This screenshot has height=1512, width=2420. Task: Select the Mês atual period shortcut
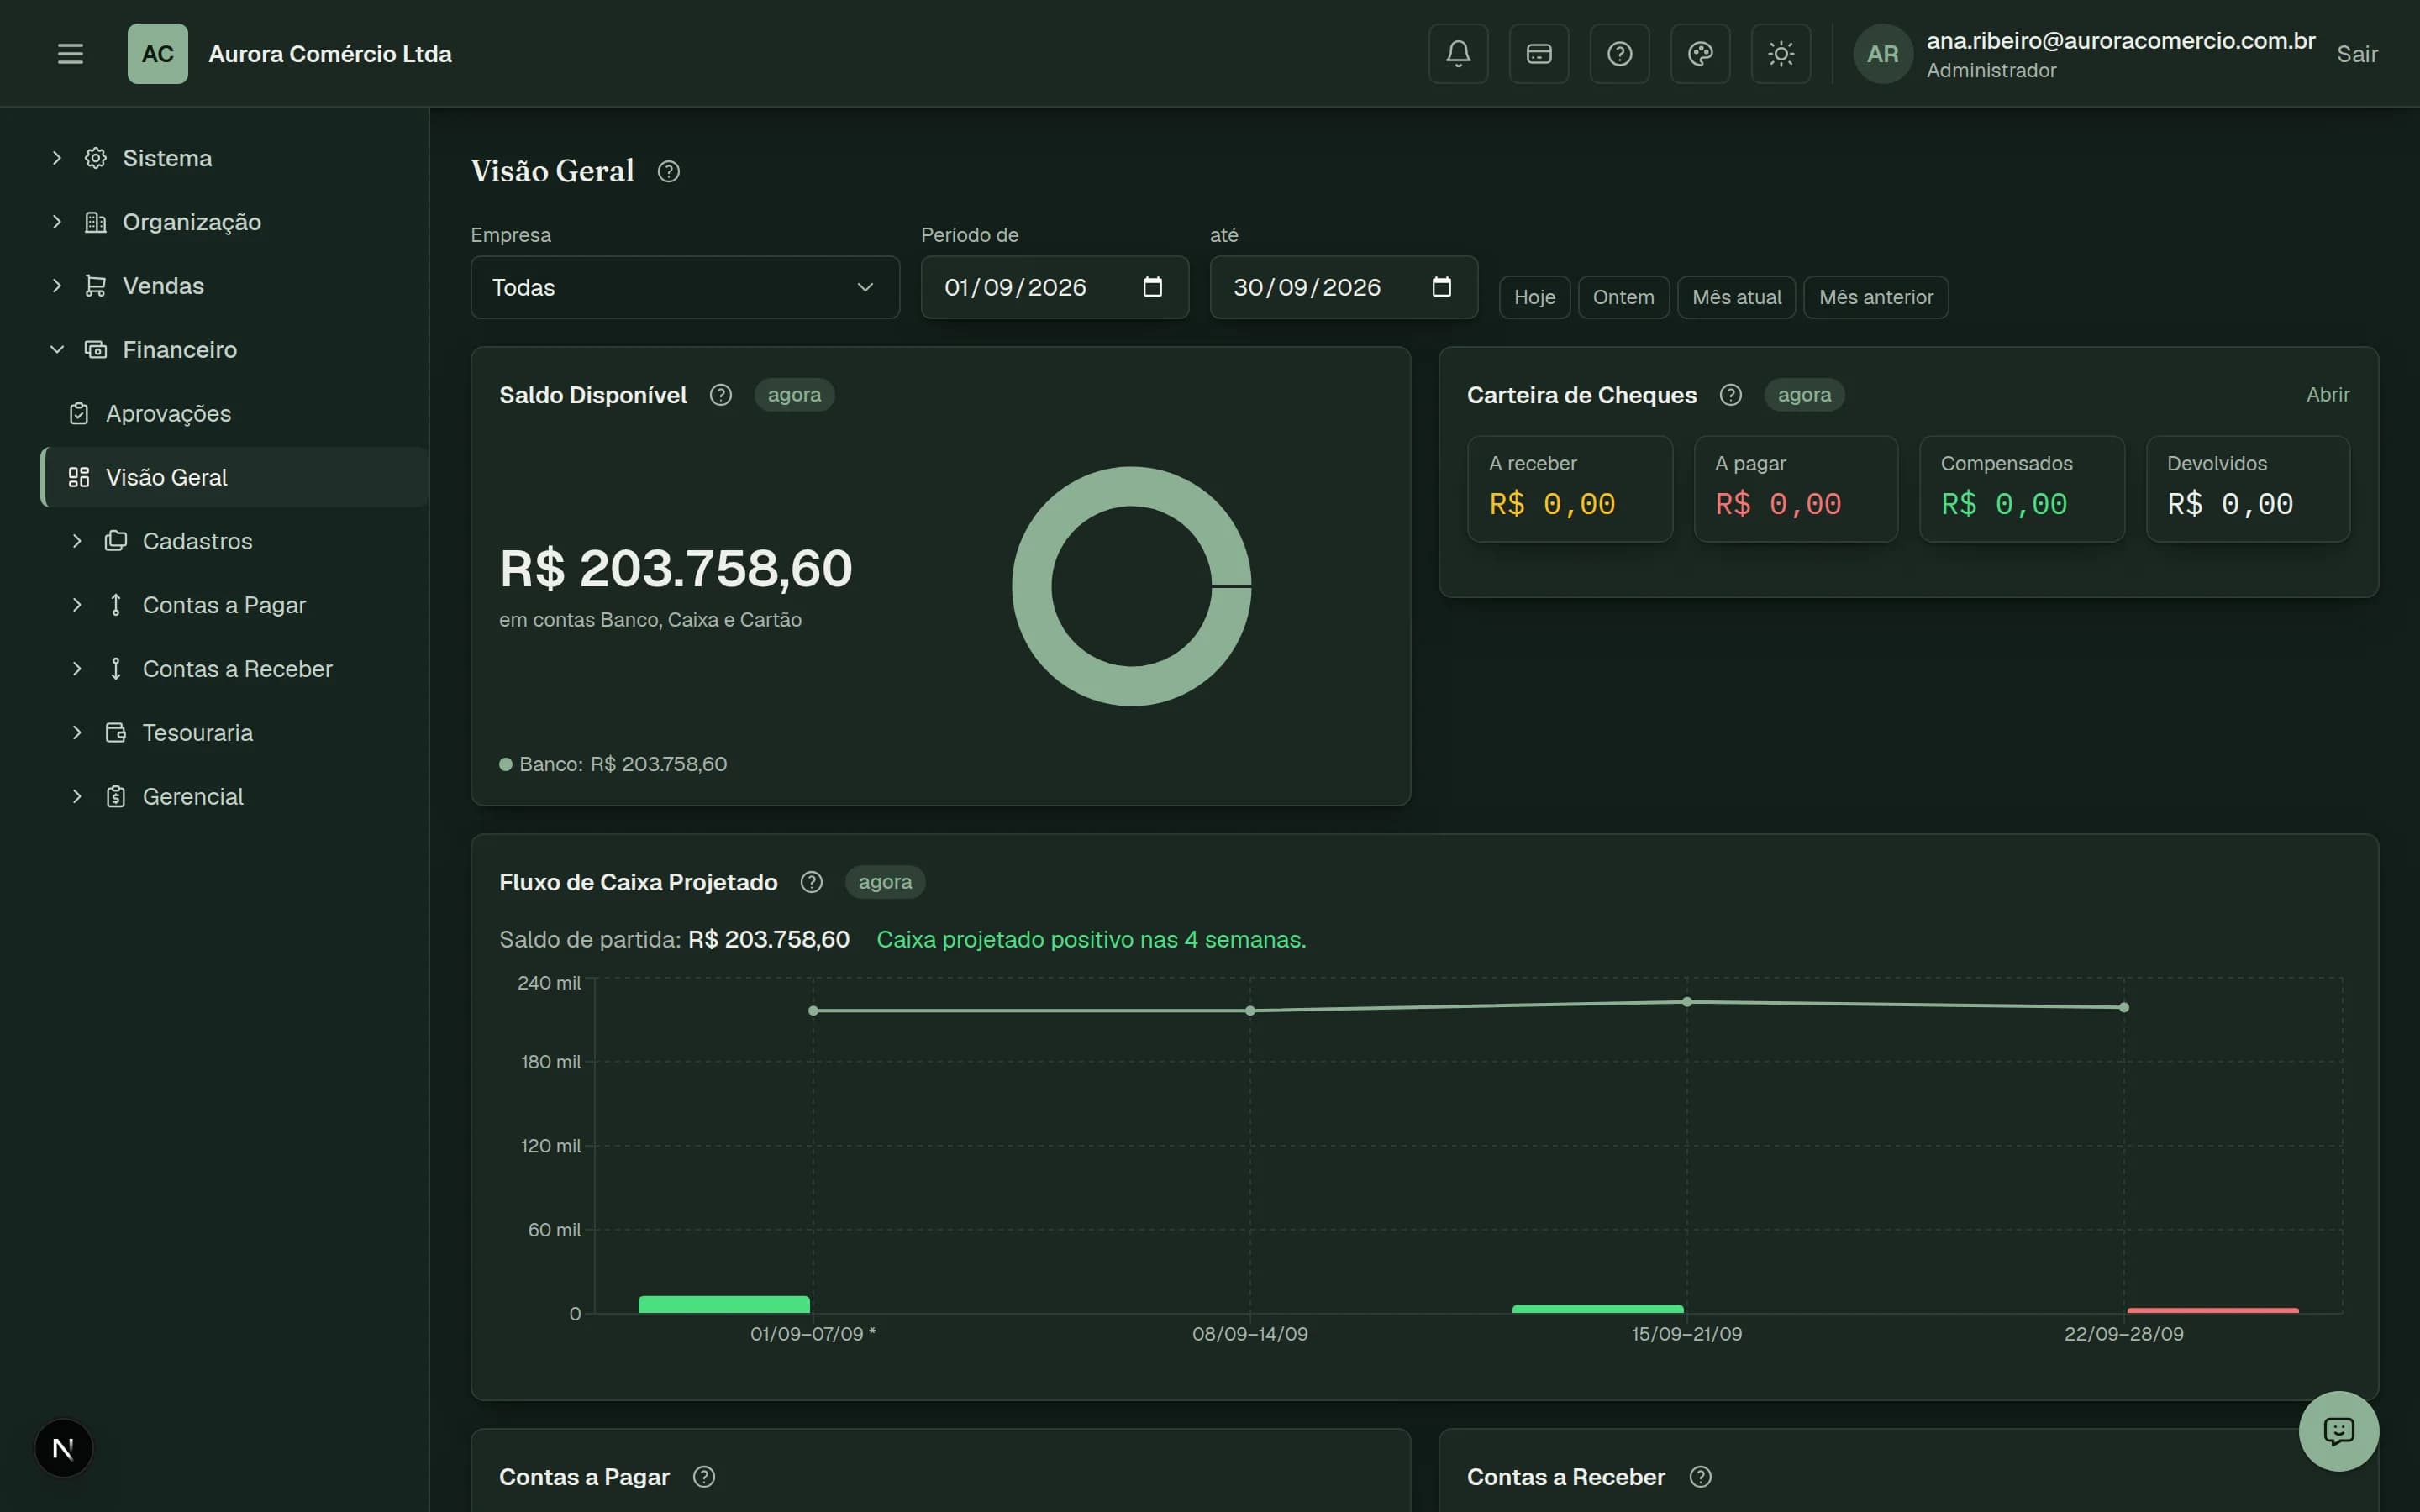tap(1736, 297)
